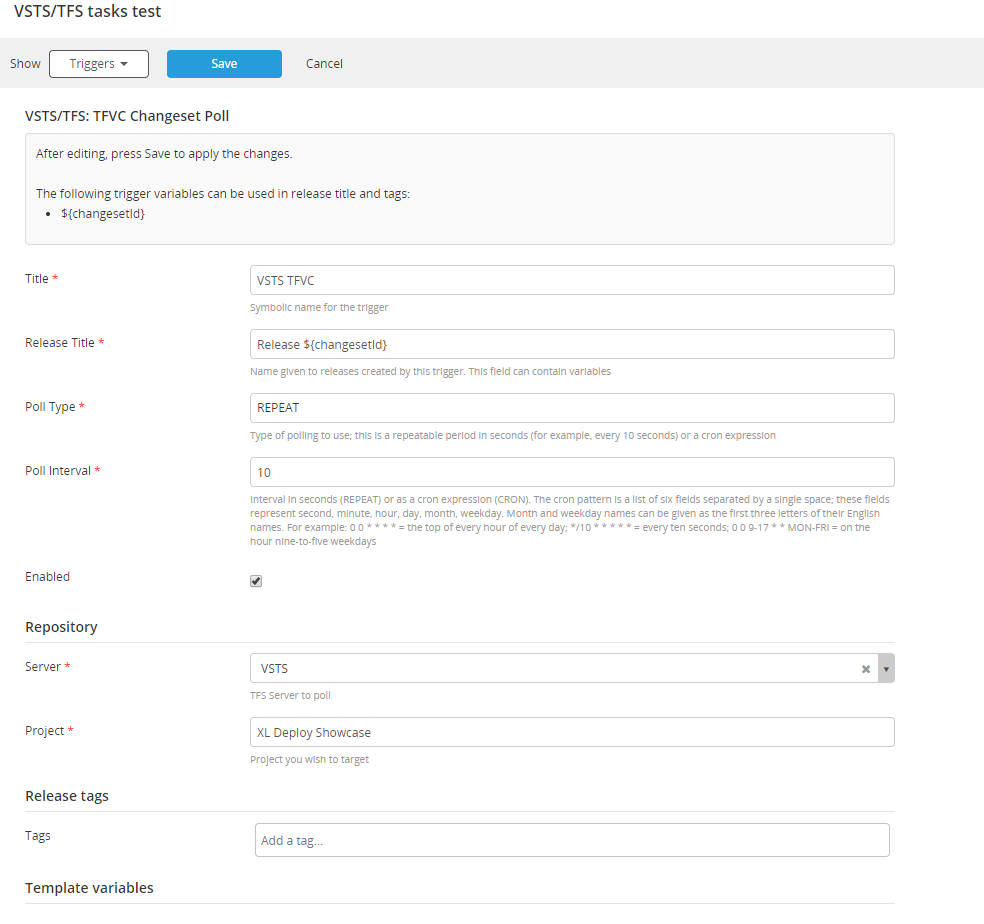Image resolution: width=984 pixels, height=924 pixels.
Task: Click the Enabled label text
Action: tap(47, 577)
